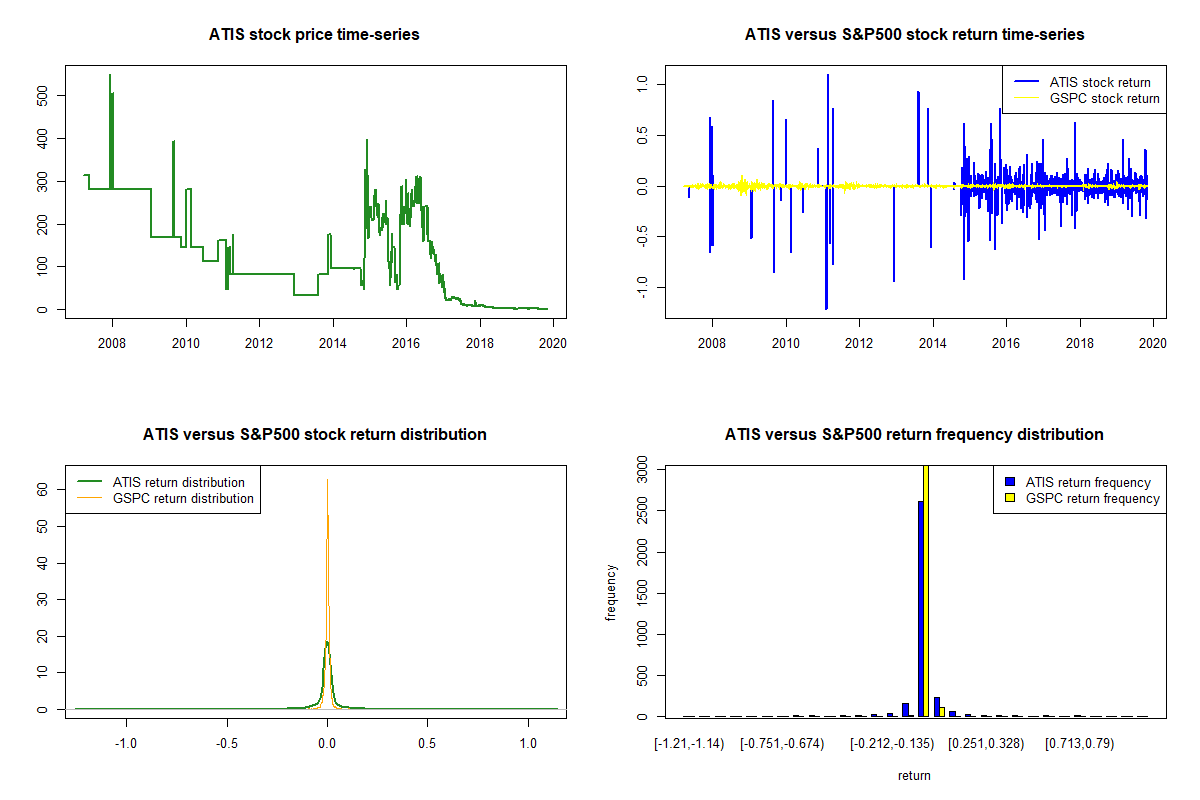Click the peak of the stock price line near 2008
Image resolution: width=1200 pixels, height=800 pixels.
coord(110,76)
